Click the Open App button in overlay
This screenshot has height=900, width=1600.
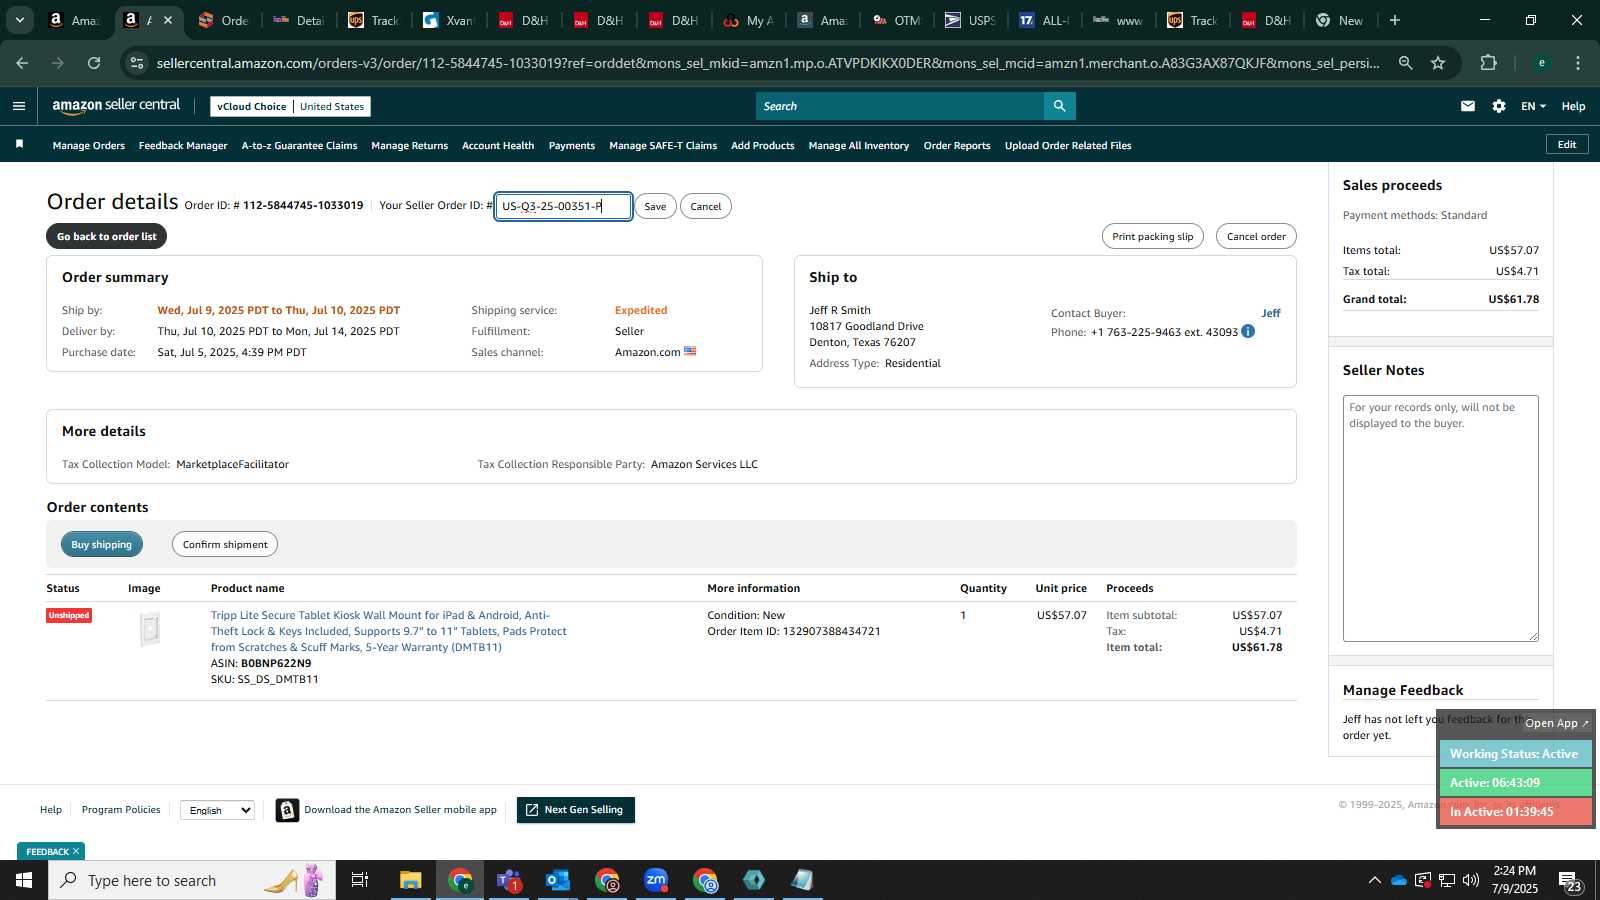click(1556, 723)
